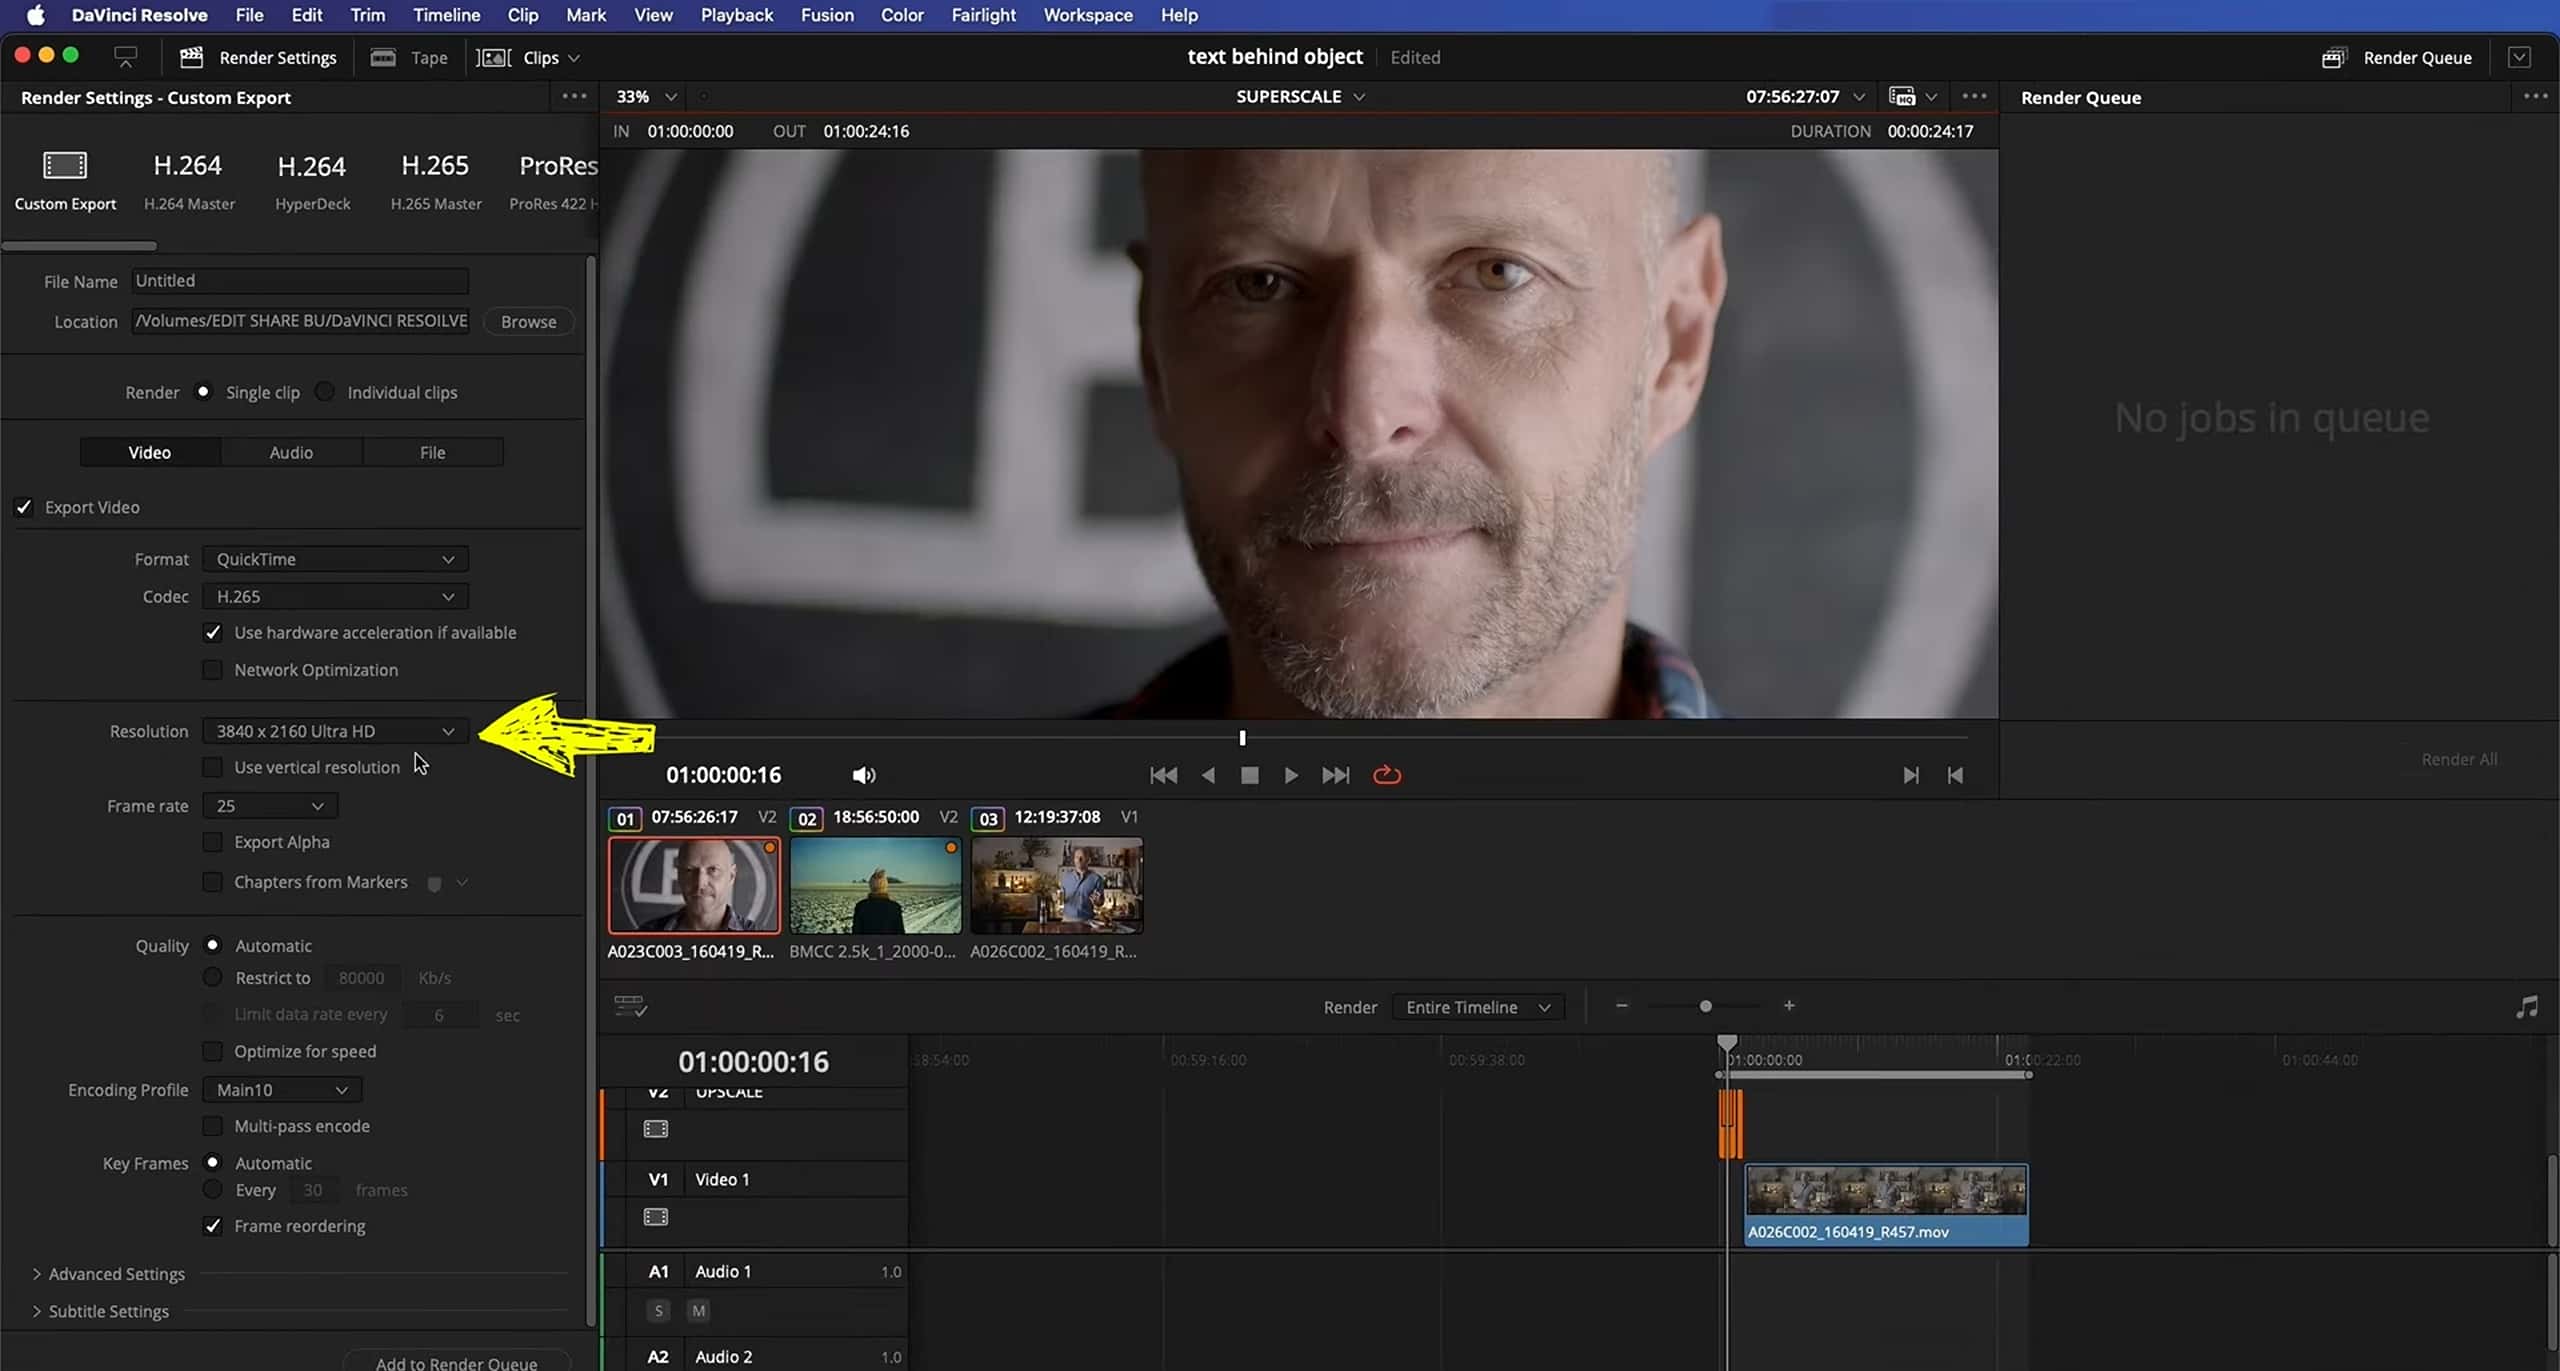Mute the Audio 1 track
Viewport: 2560px width, 1371px height.
pos(698,1310)
